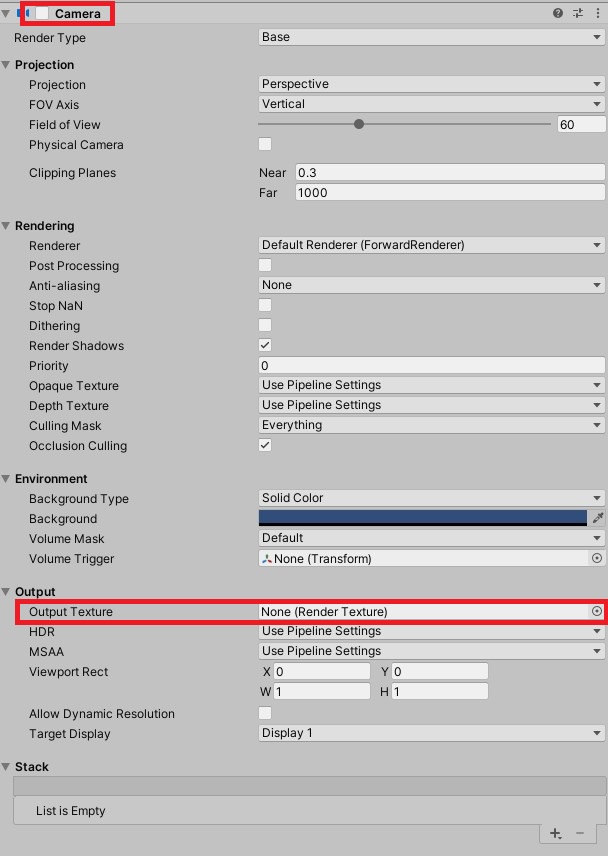The image size is (608, 856).
Task: Enable Physical Camera checkbox
Action: (x=265, y=144)
